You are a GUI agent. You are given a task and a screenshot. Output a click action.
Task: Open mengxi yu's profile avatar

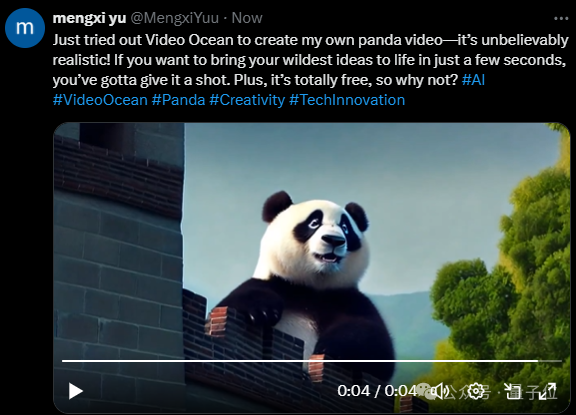point(25,28)
